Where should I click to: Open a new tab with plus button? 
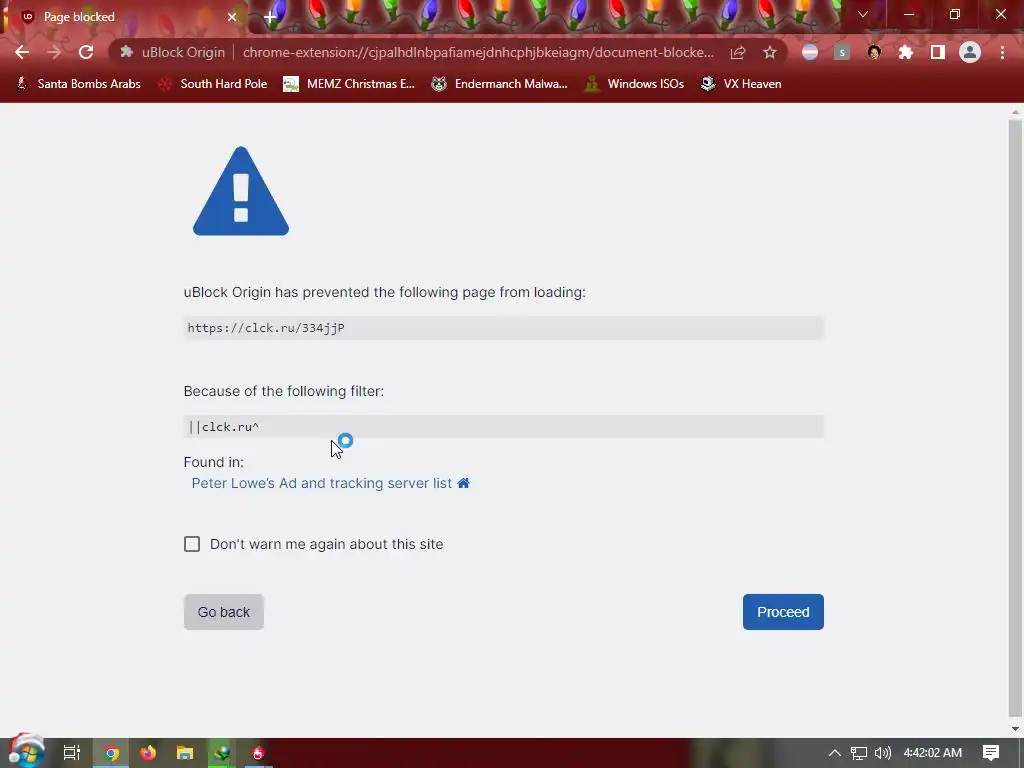point(270,17)
